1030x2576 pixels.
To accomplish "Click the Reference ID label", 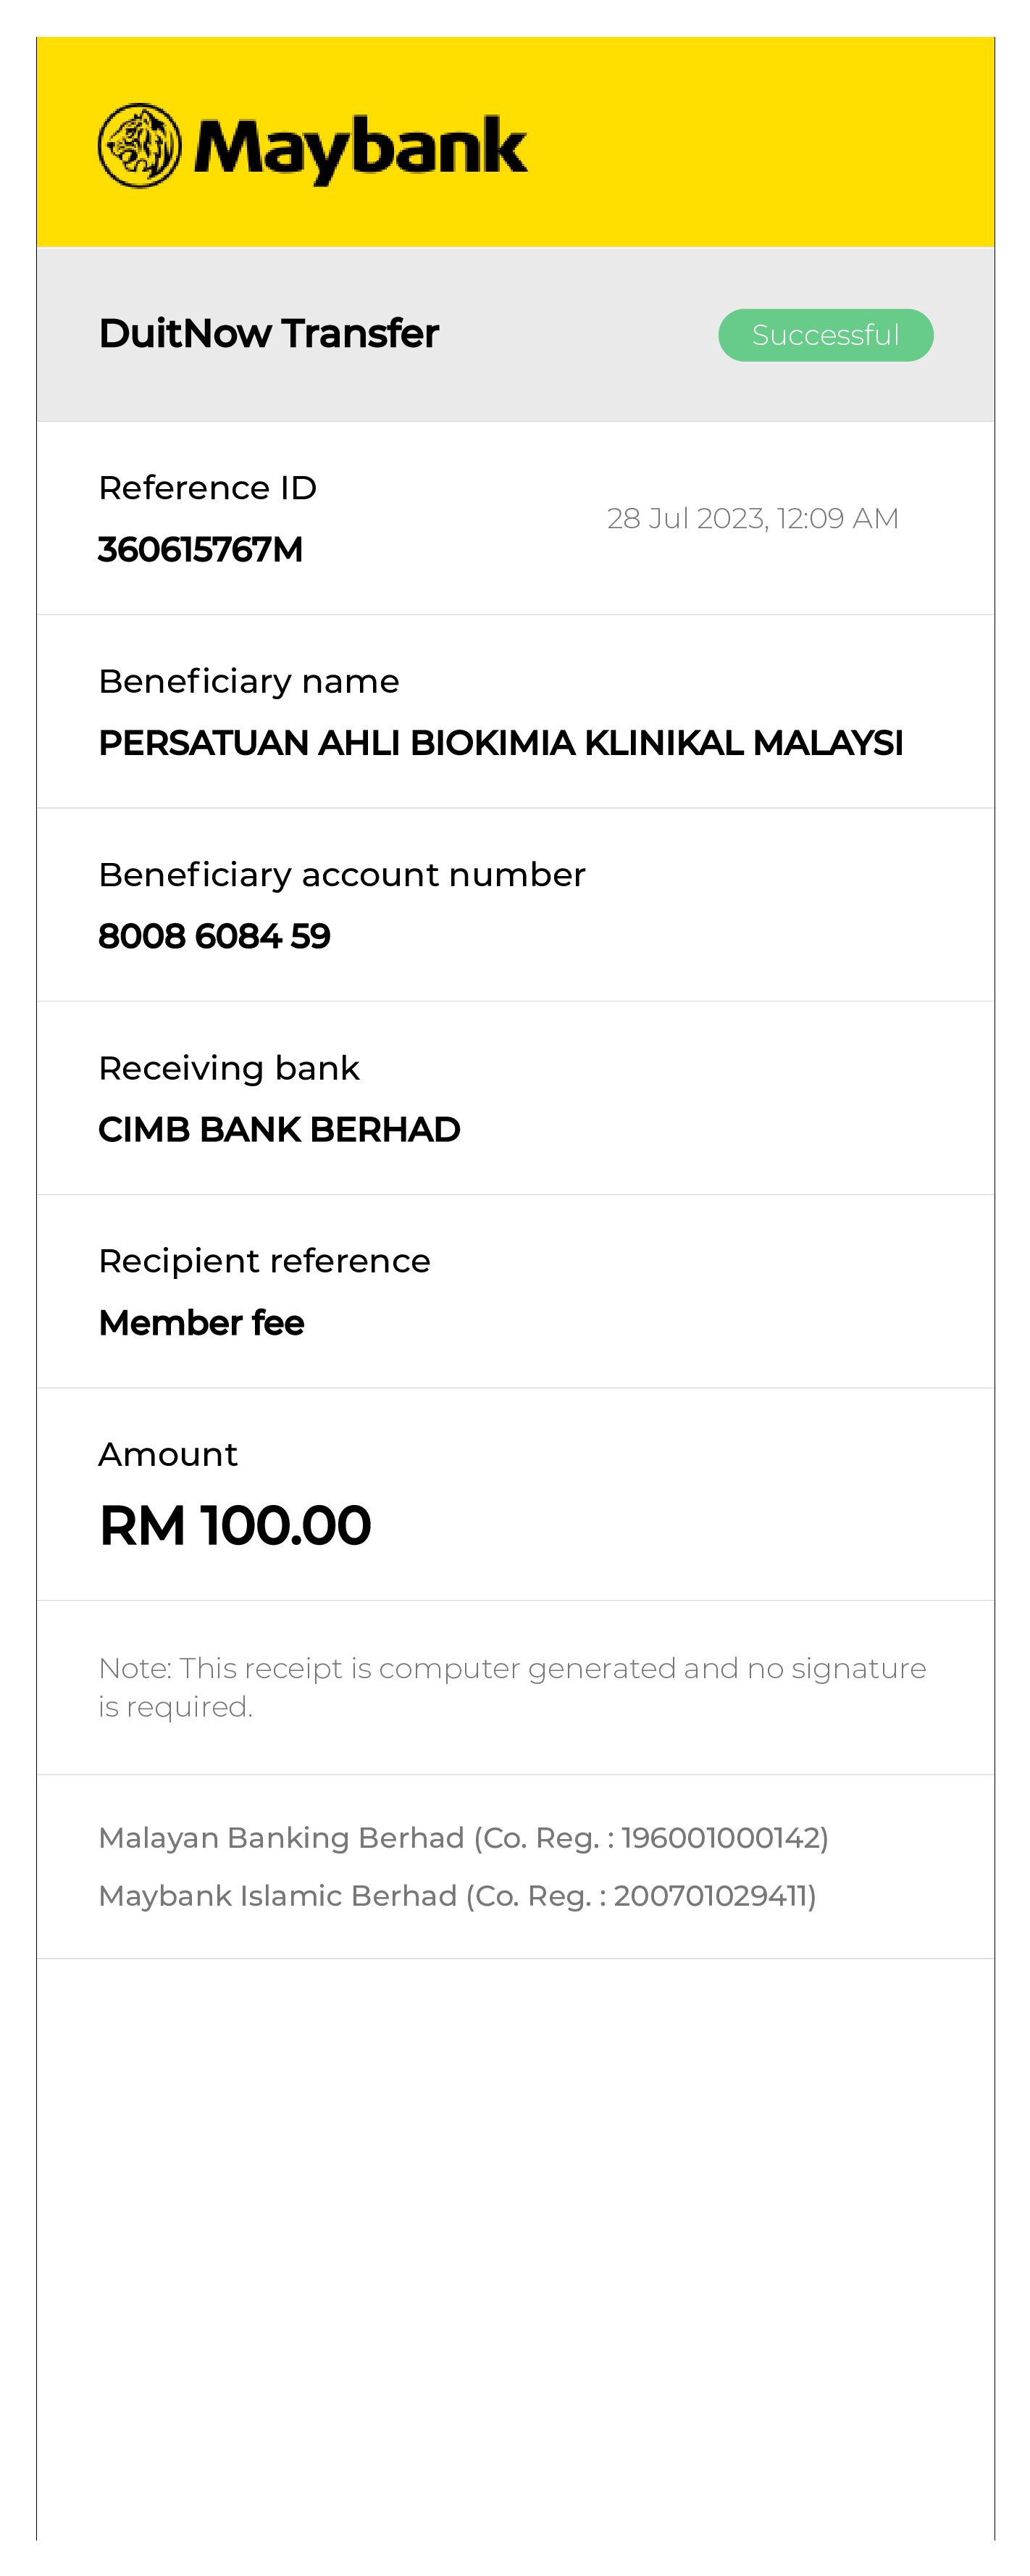I will [207, 488].
